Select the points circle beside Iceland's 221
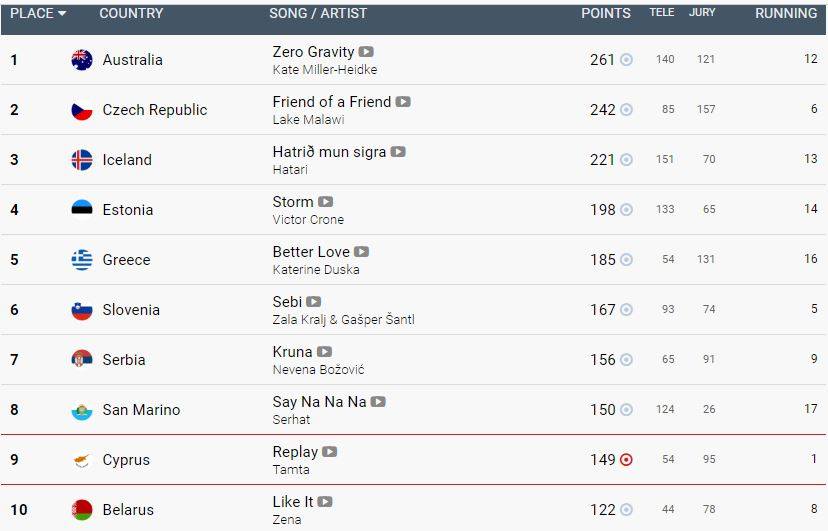The width and height of the screenshot is (828, 531). click(626, 159)
